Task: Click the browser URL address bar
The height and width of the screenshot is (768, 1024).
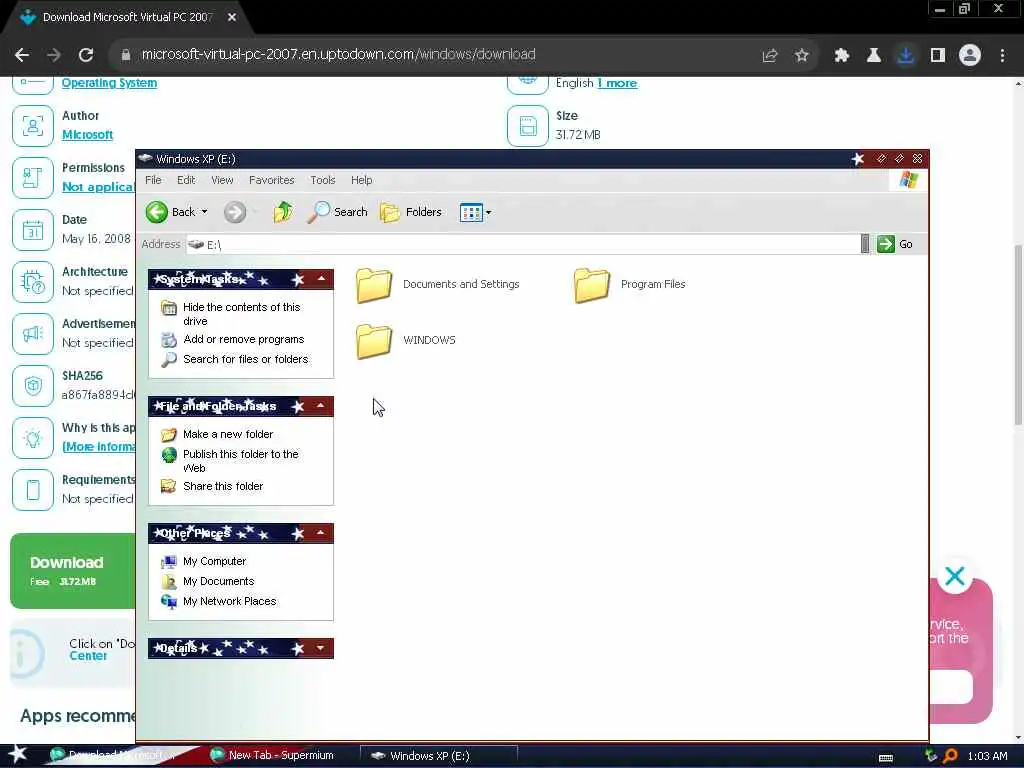Action: pyautogui.click(x=338, y=55)
